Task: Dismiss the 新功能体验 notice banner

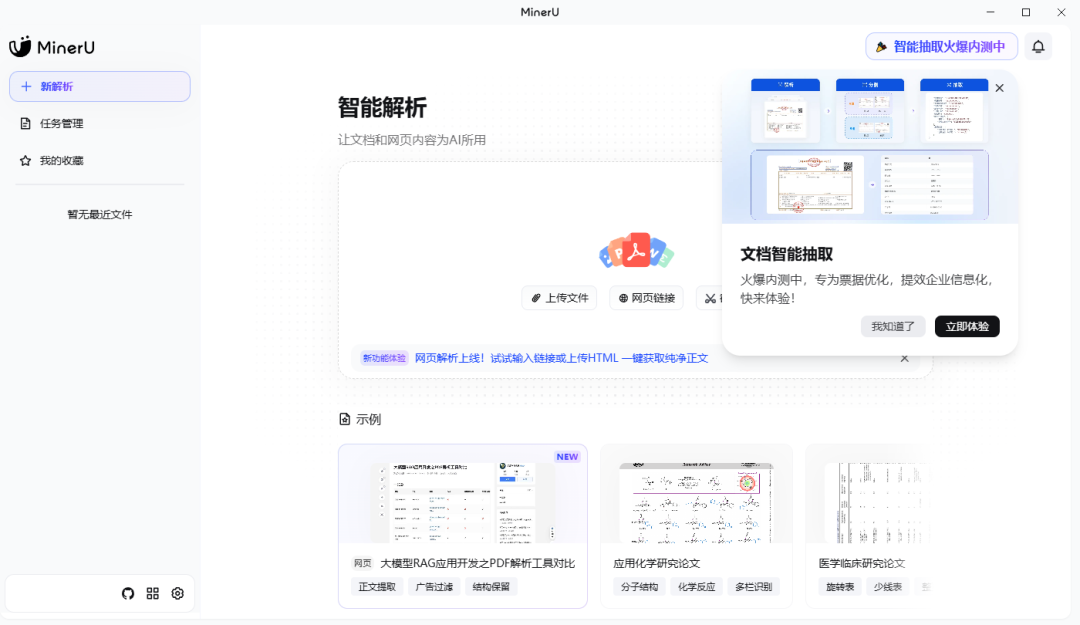Action: [904, 358]
